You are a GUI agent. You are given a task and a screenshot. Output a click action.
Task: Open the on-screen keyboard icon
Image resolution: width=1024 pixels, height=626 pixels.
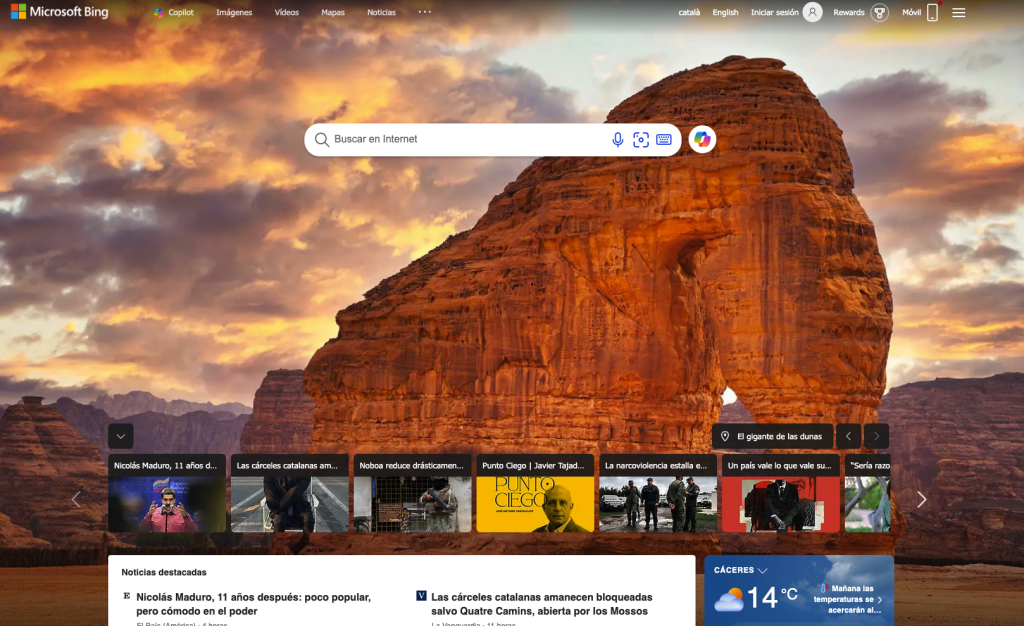pos(664,140)
